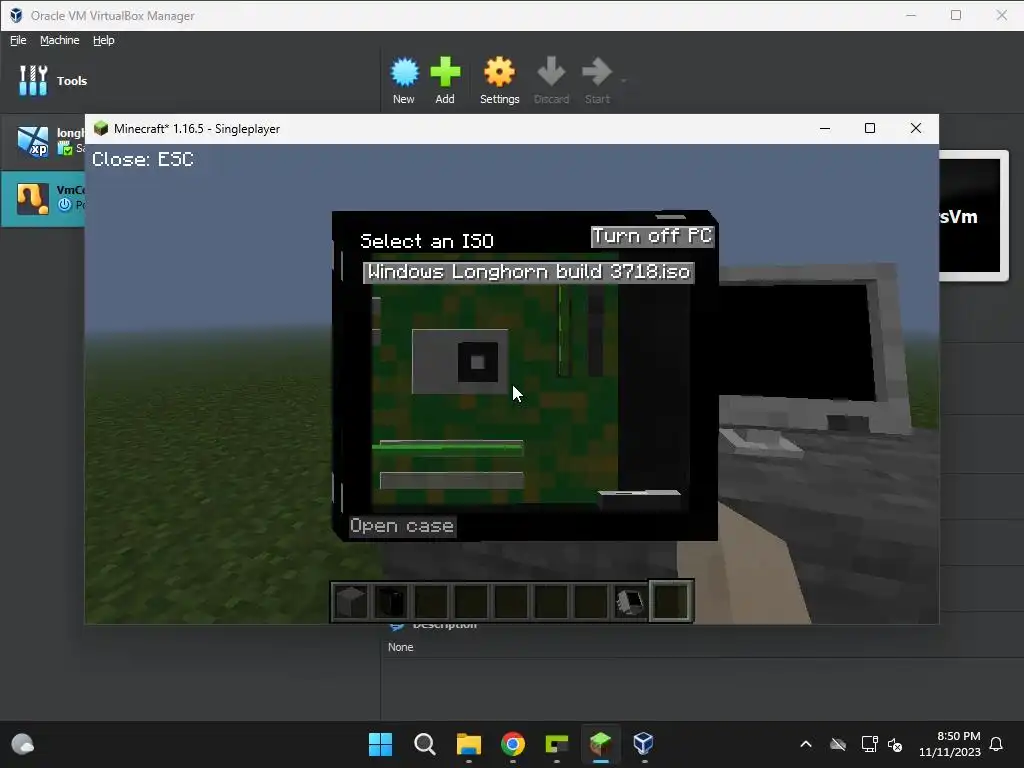Select the eighth hotbar slot item
Screen dimensions: 1024x768
pyautogui.click(x=630, y=601)
